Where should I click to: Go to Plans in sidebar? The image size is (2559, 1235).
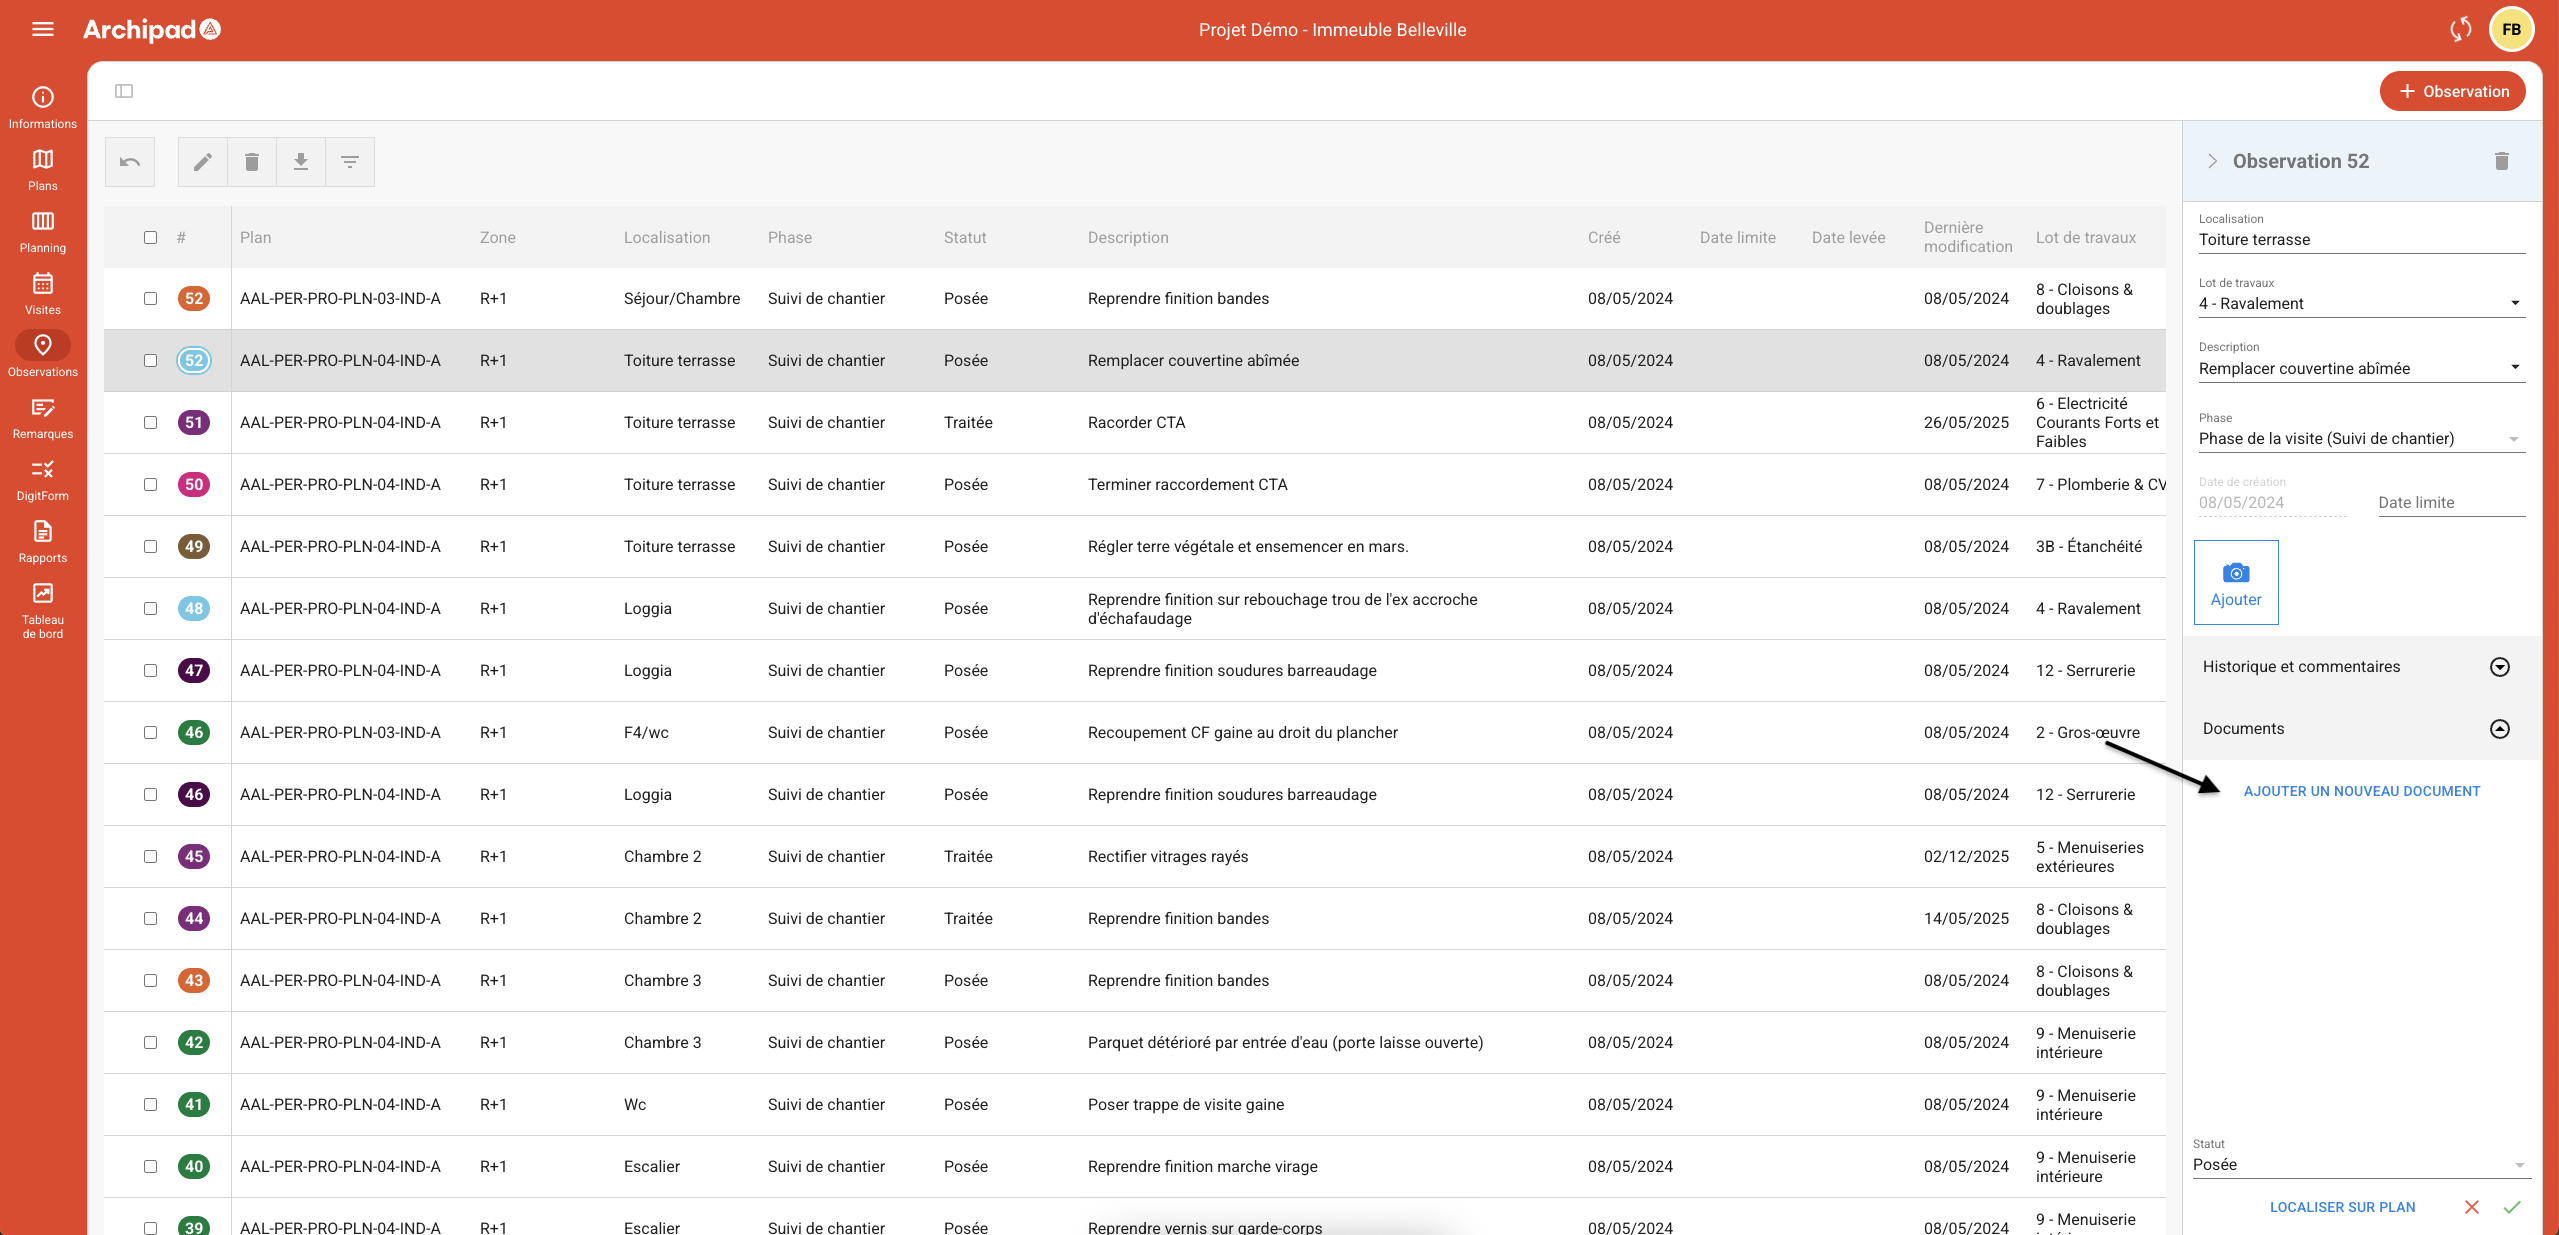[x=43, y=169]
